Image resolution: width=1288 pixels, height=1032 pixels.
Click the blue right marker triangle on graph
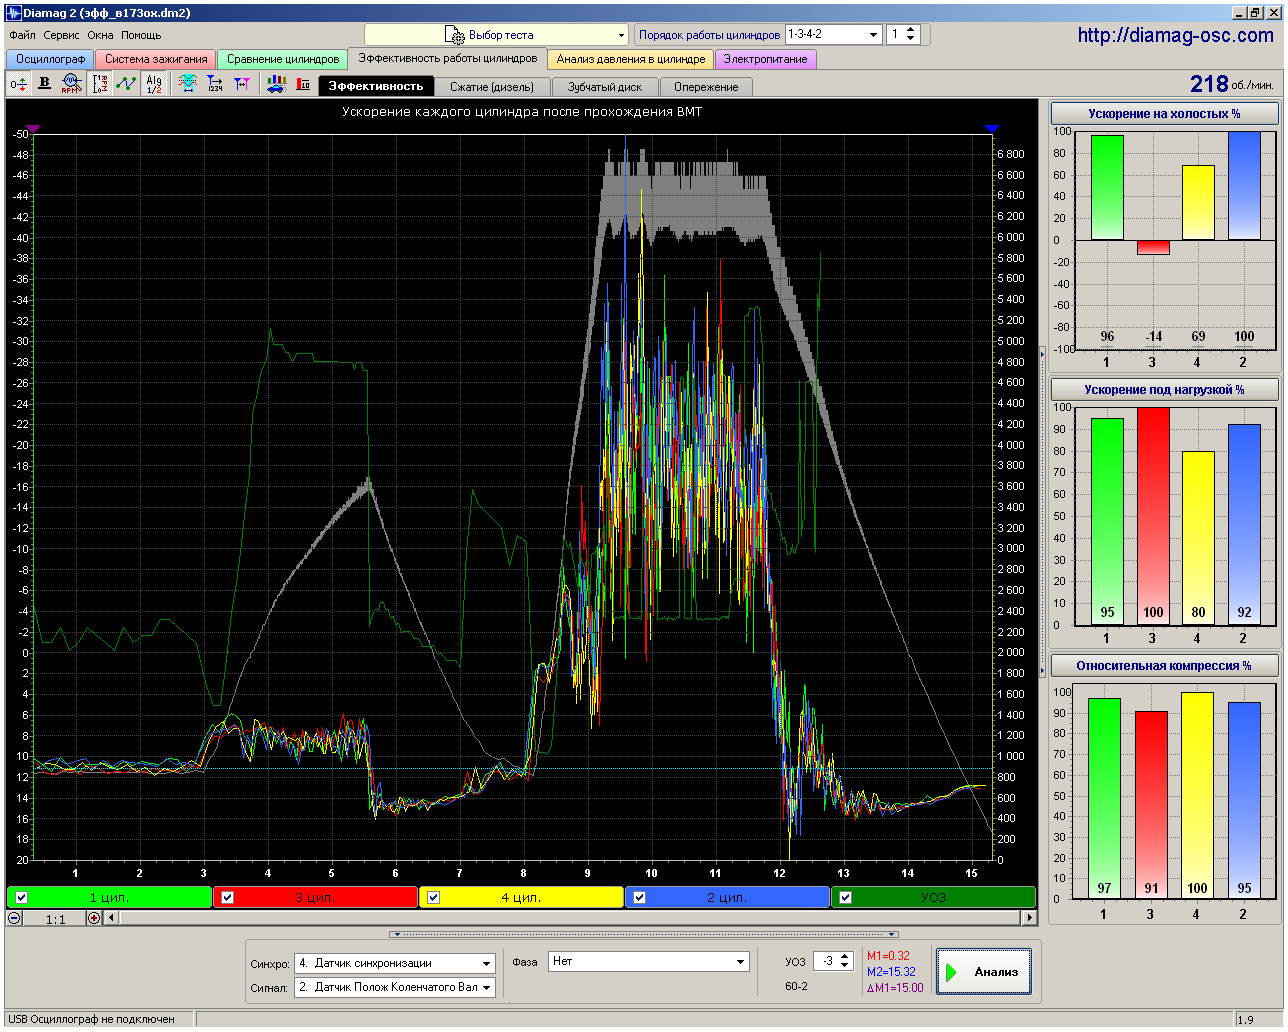point(992,129)
